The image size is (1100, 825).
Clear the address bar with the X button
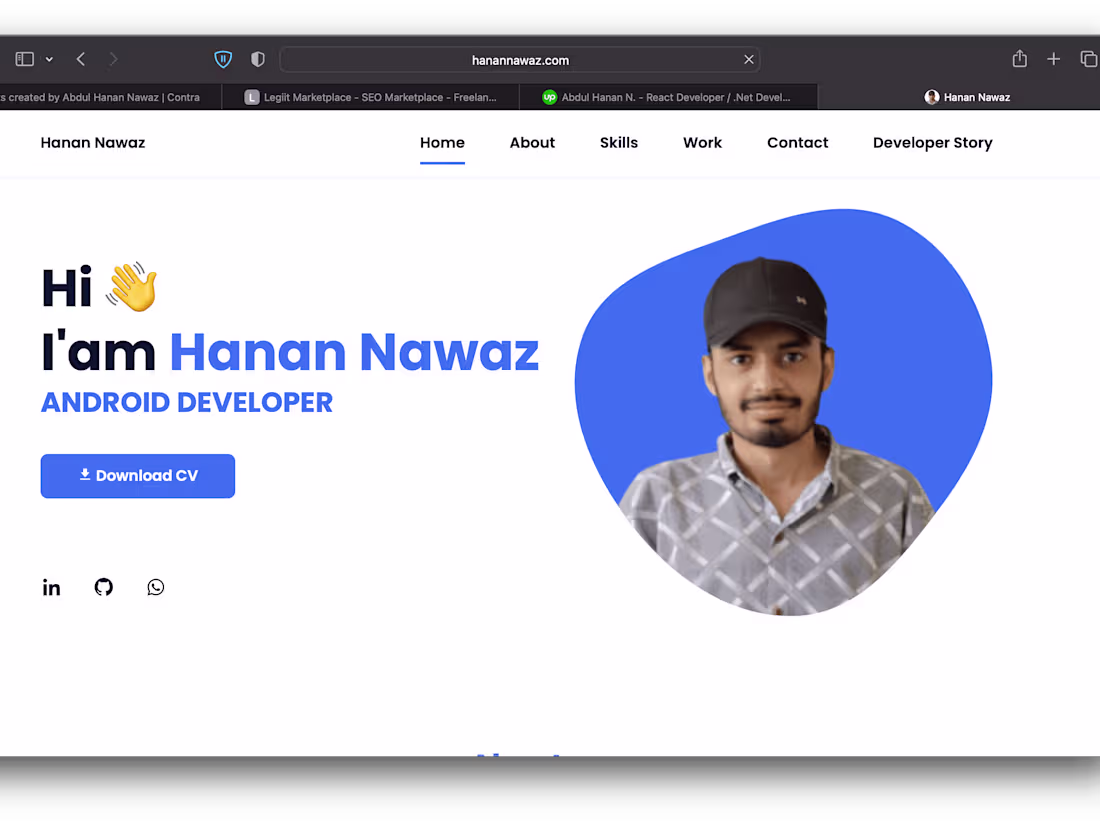pos(748,59)
